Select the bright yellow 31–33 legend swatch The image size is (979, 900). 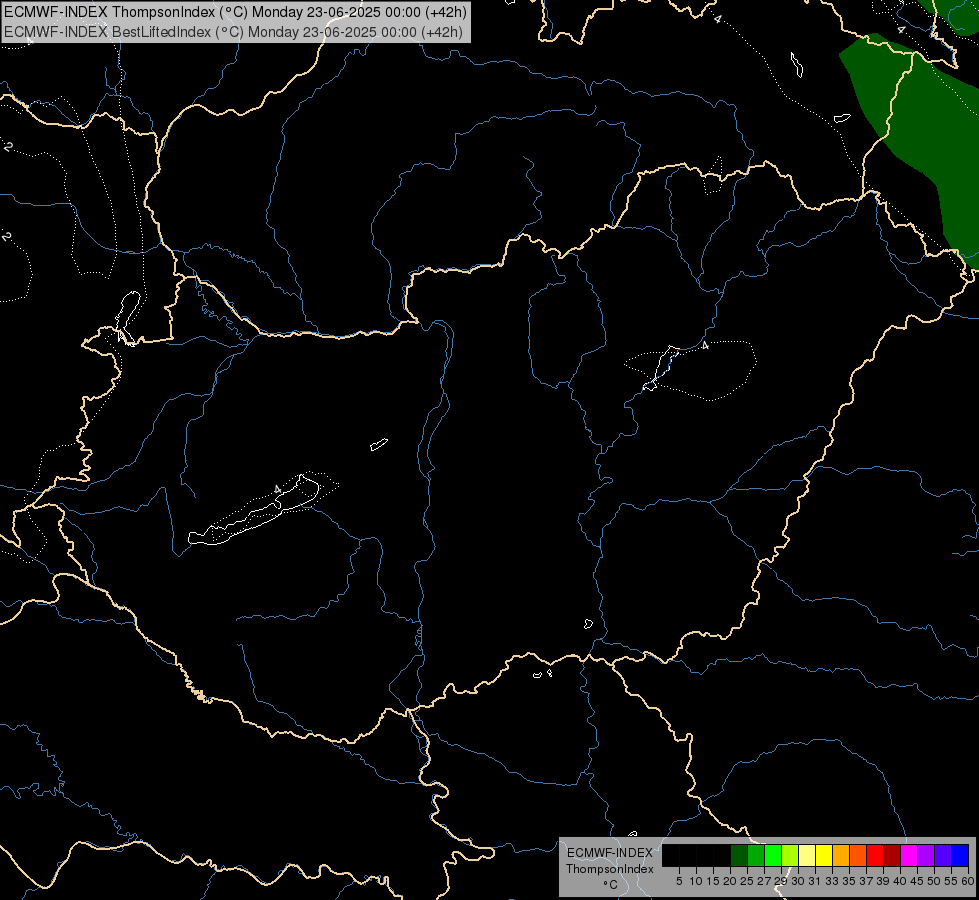tap(824, 856)
